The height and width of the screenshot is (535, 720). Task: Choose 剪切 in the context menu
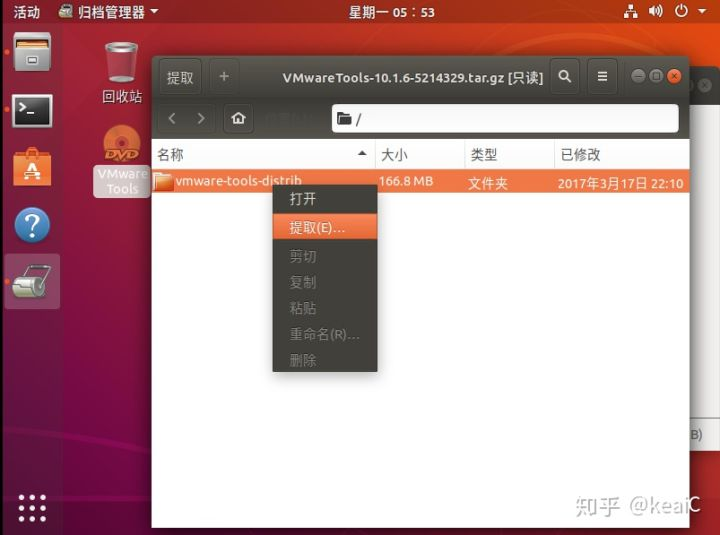tap(325, 256)
